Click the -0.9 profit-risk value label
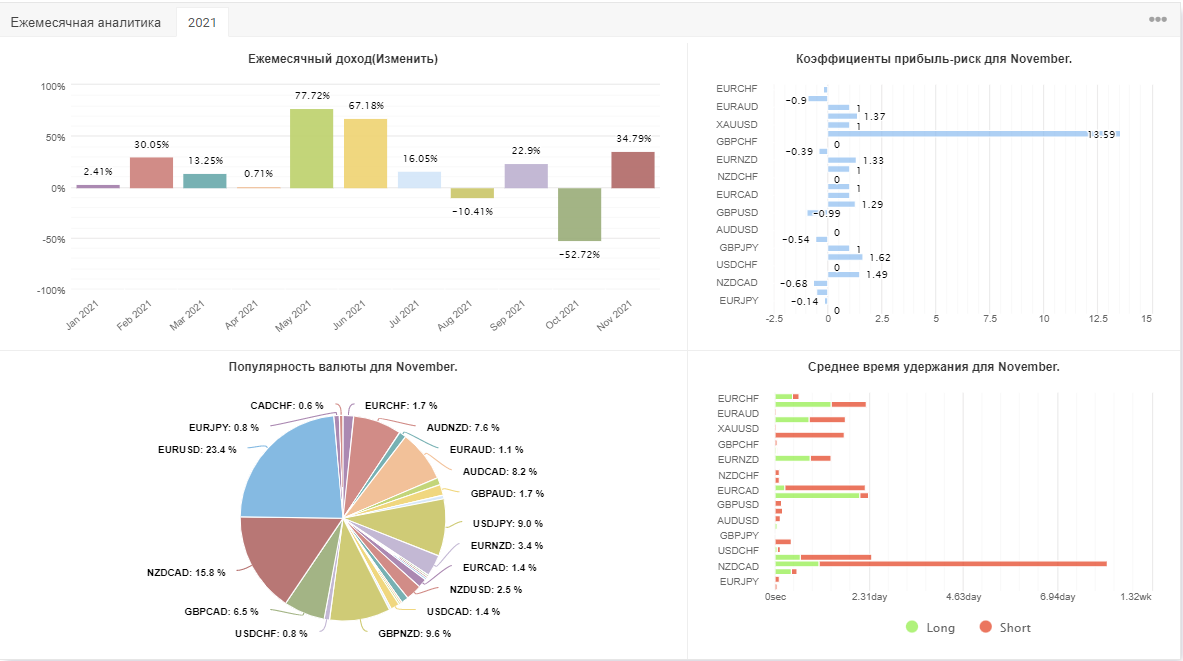This screenshot has width=1183, height=661. coord(796,100)
